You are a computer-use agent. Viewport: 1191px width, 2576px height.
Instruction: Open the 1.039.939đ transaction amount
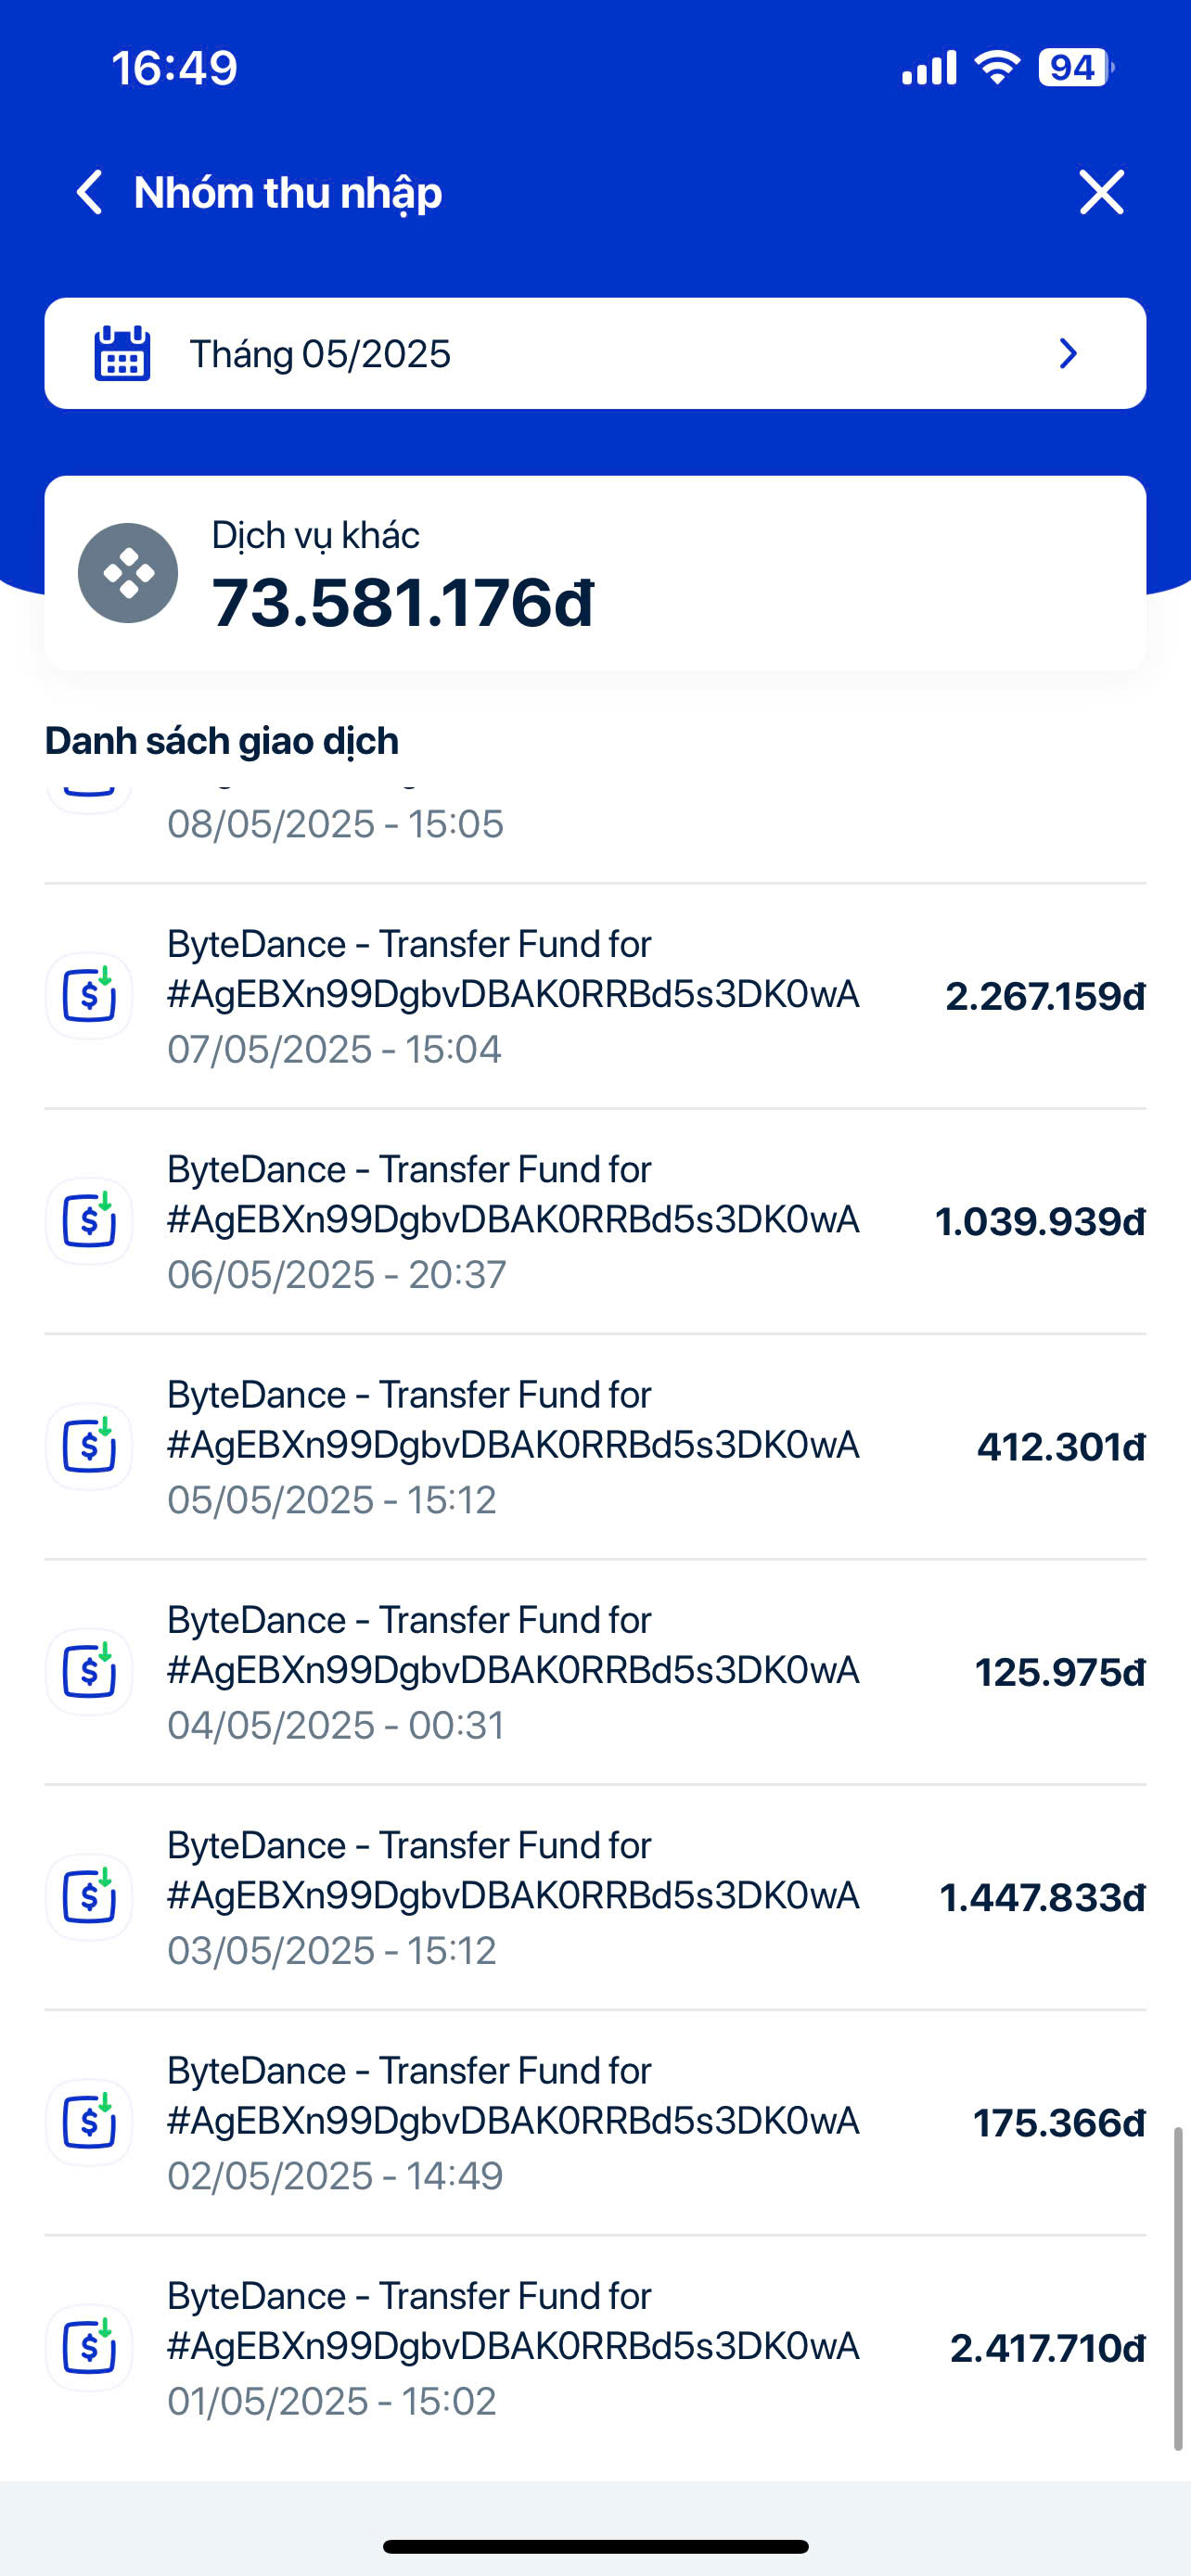pyautogui.click(x=1040, y=1221)
